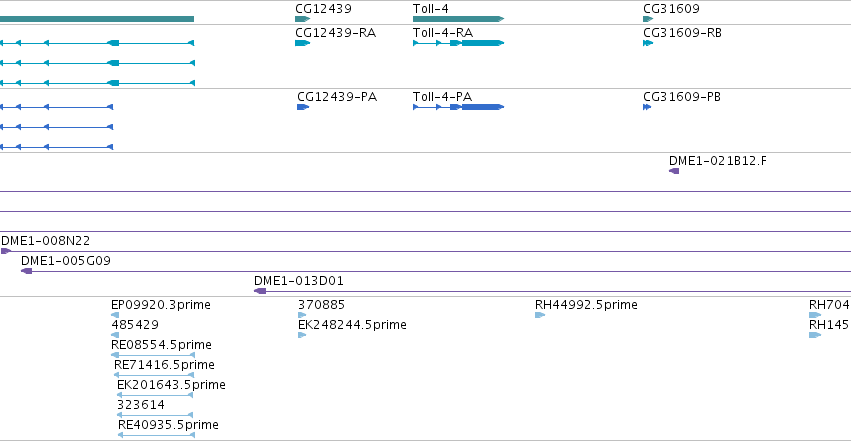
Task: Select the DME1-013D01 clone arrow
Action: pyautogui.click(x=260, y=291)
